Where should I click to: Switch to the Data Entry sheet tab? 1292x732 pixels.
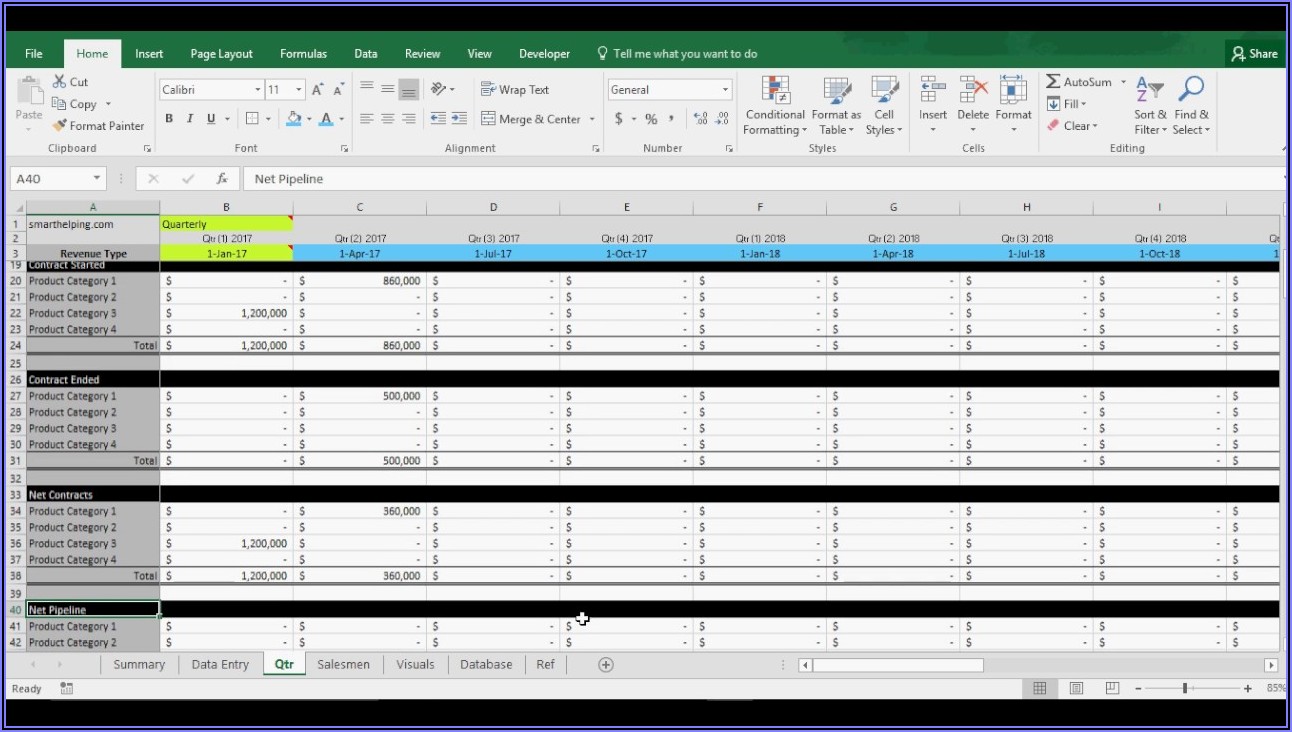click(x=220, y=665)
